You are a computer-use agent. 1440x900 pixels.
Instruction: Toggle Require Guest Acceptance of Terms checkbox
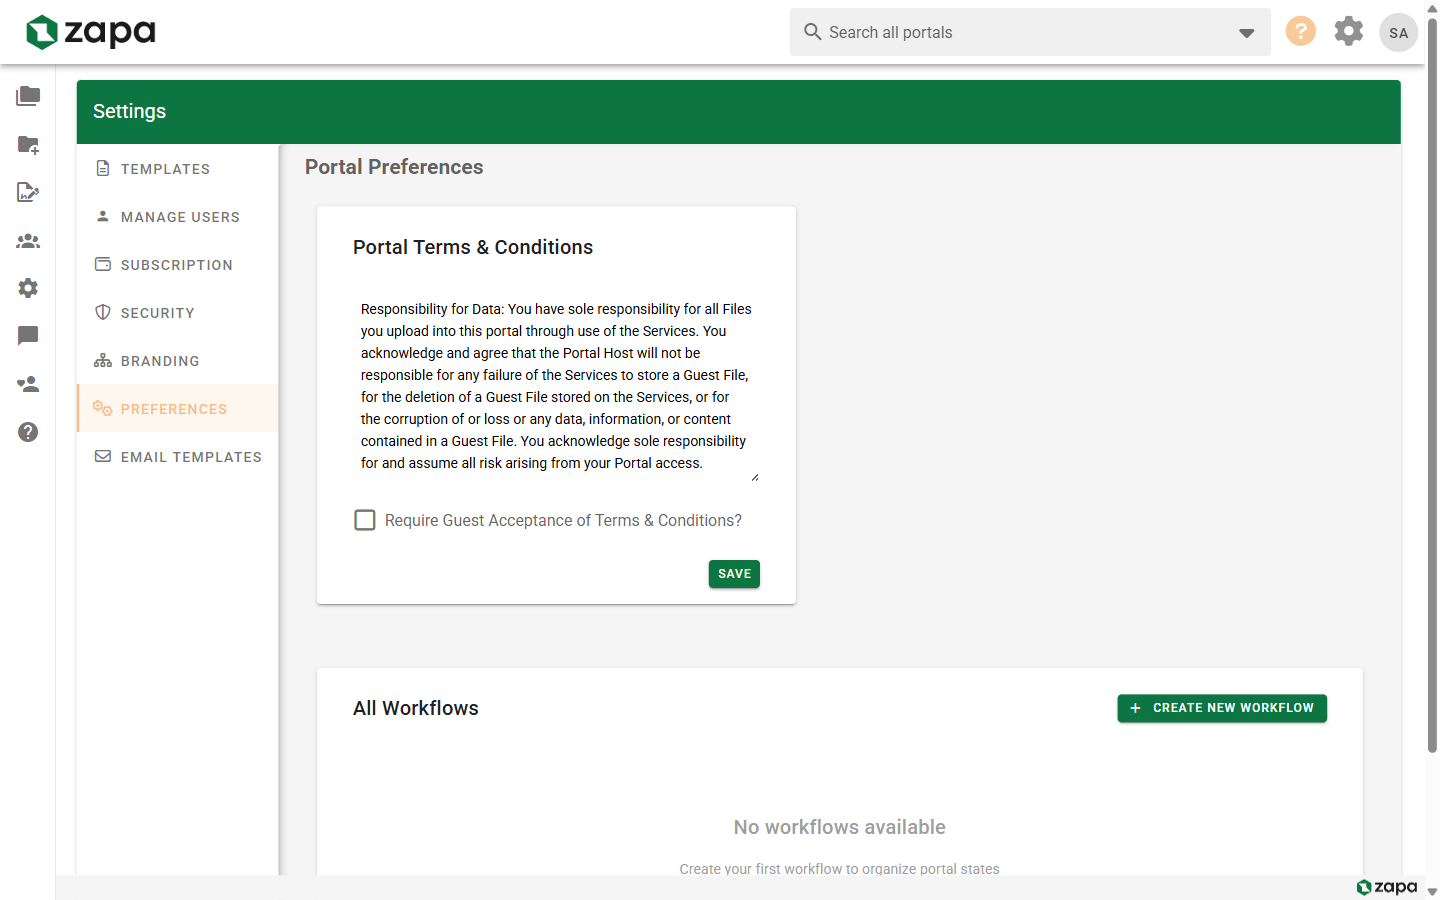(x=365, y=520)
